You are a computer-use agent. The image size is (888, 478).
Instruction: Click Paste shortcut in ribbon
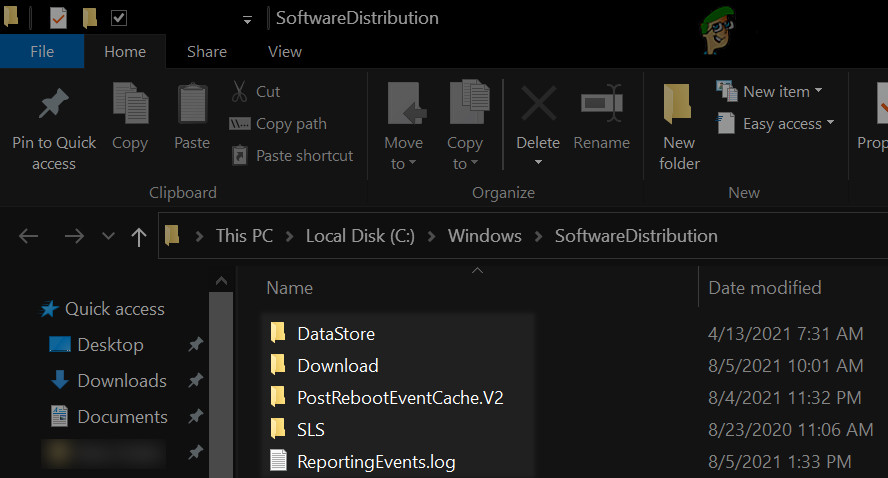click(x=291, y=156)
